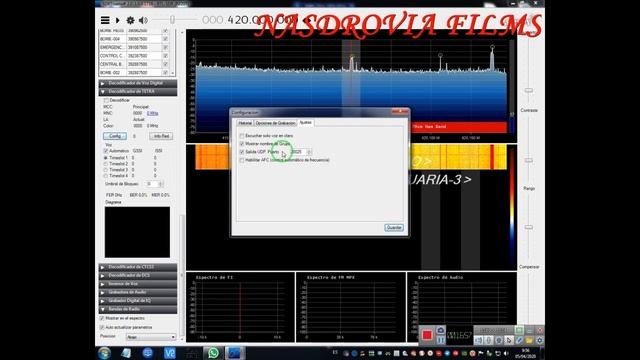The height and width of the screenshot is (360, 640).
Task: Click the recorder speaker icon
Action: click(479, 340)
